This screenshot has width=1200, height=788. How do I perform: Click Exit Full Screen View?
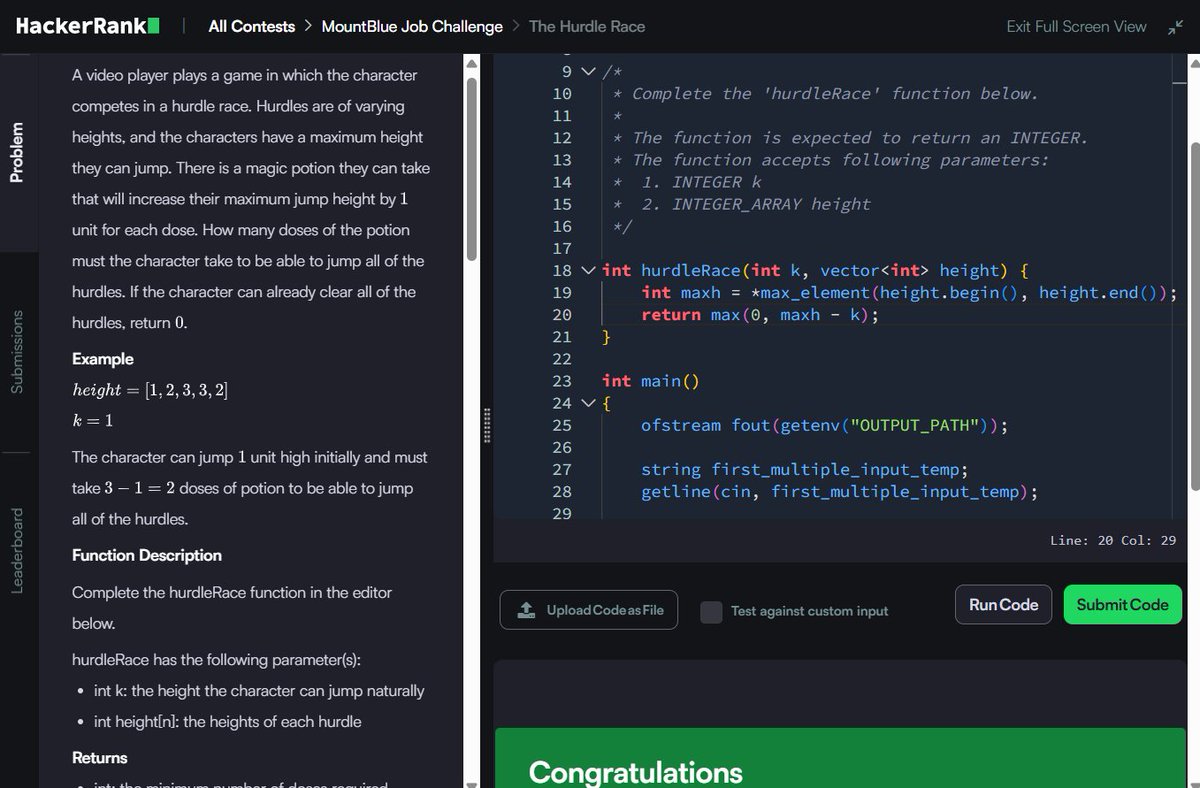(1076, 26)
